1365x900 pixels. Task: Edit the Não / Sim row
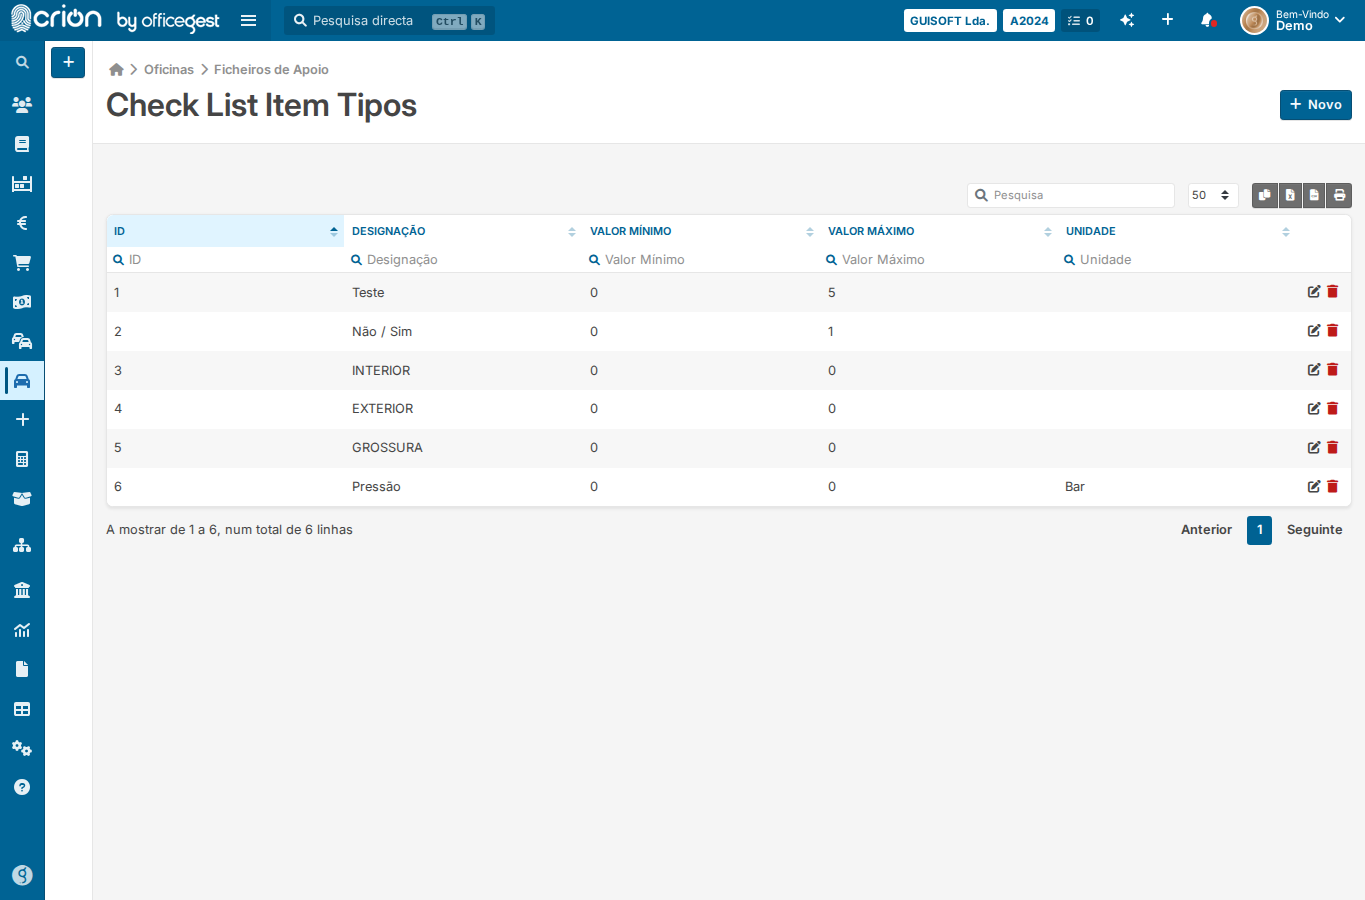tap(1314, 331)
